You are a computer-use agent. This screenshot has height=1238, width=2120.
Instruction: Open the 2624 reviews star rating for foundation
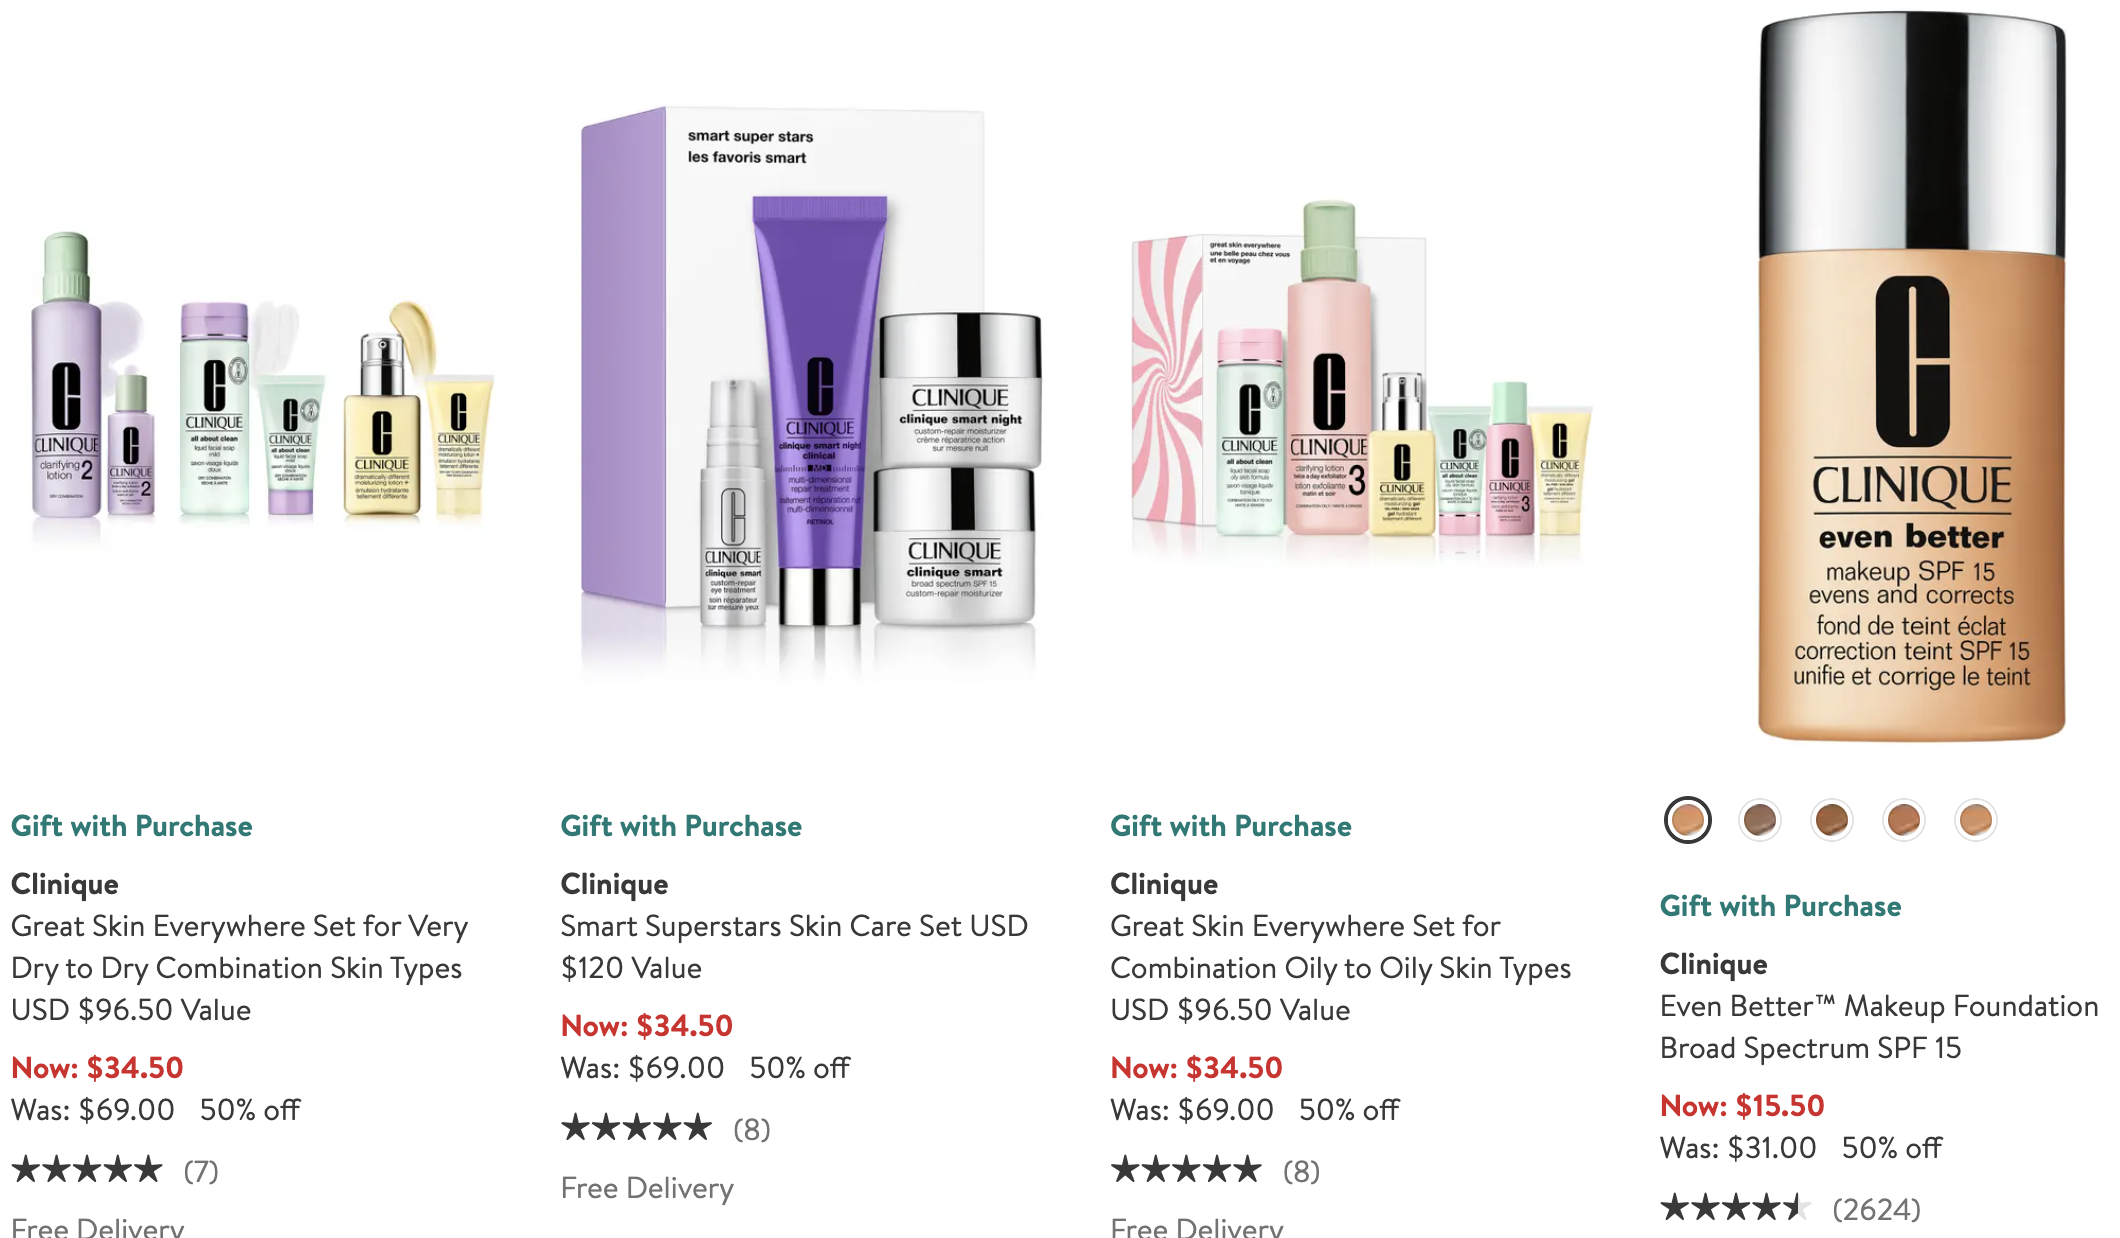(1790, 1208)
